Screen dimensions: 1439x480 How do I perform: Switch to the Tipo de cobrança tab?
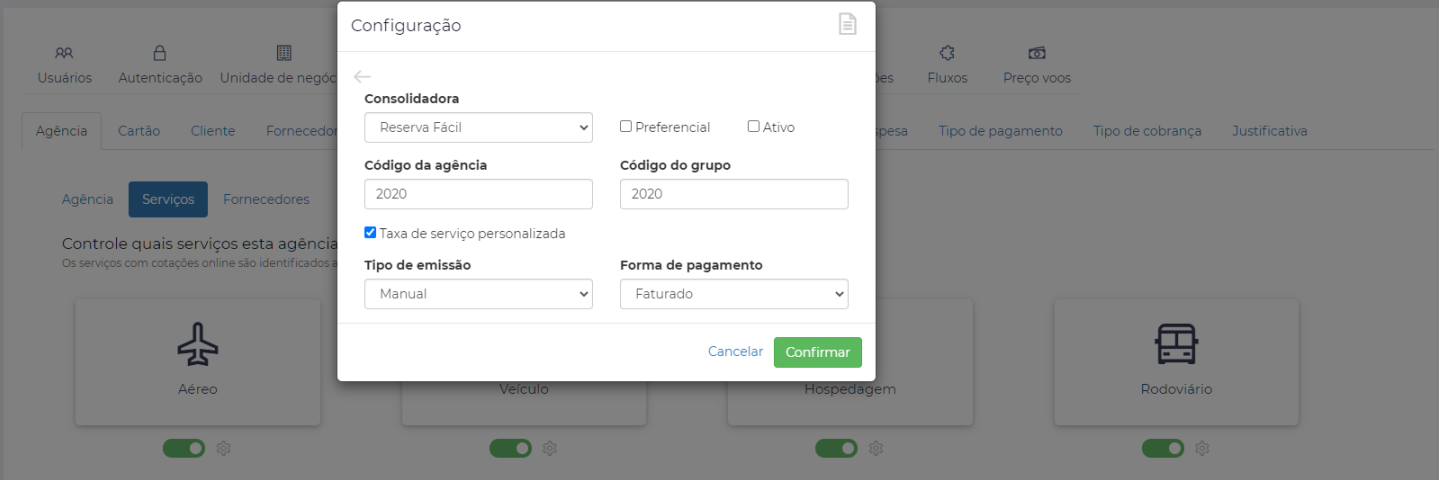pyautogui.click(x=1147, y=131)
